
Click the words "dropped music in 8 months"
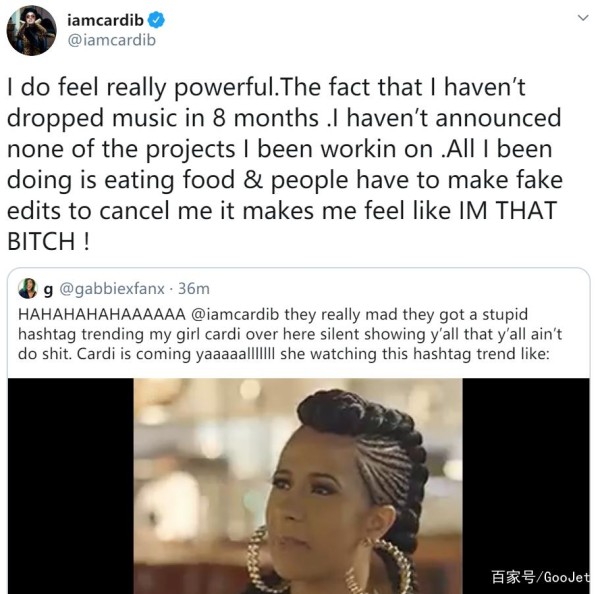pyautogui.click(x=163, y=118)
